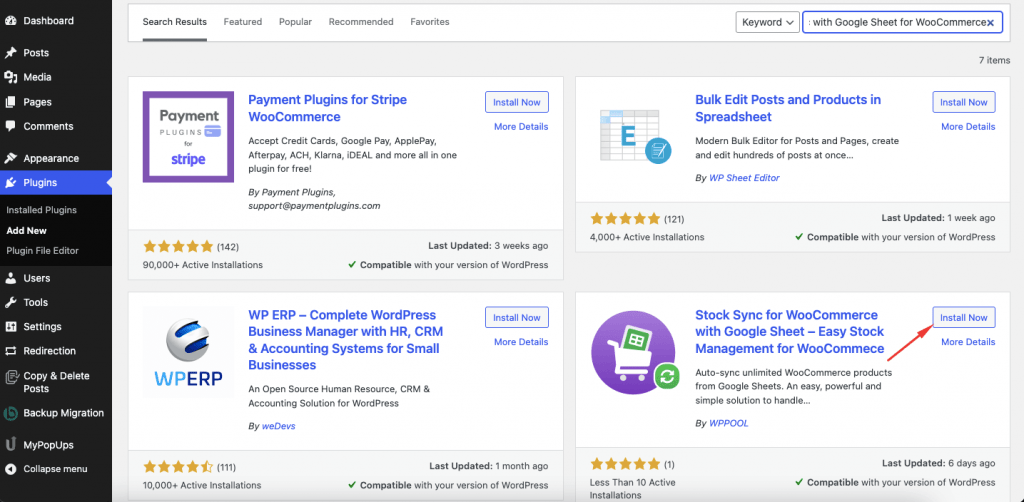Click the MyPopUps icon
Viewport: 1024px width, 502px height.
click(10, 445)
